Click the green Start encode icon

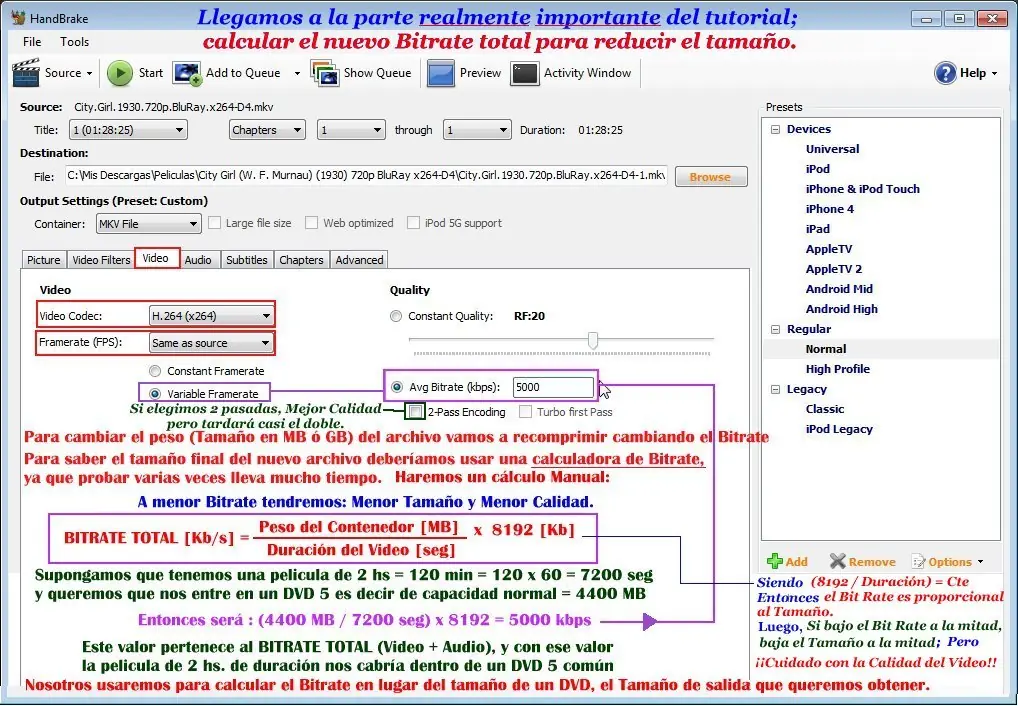point(119,73)
